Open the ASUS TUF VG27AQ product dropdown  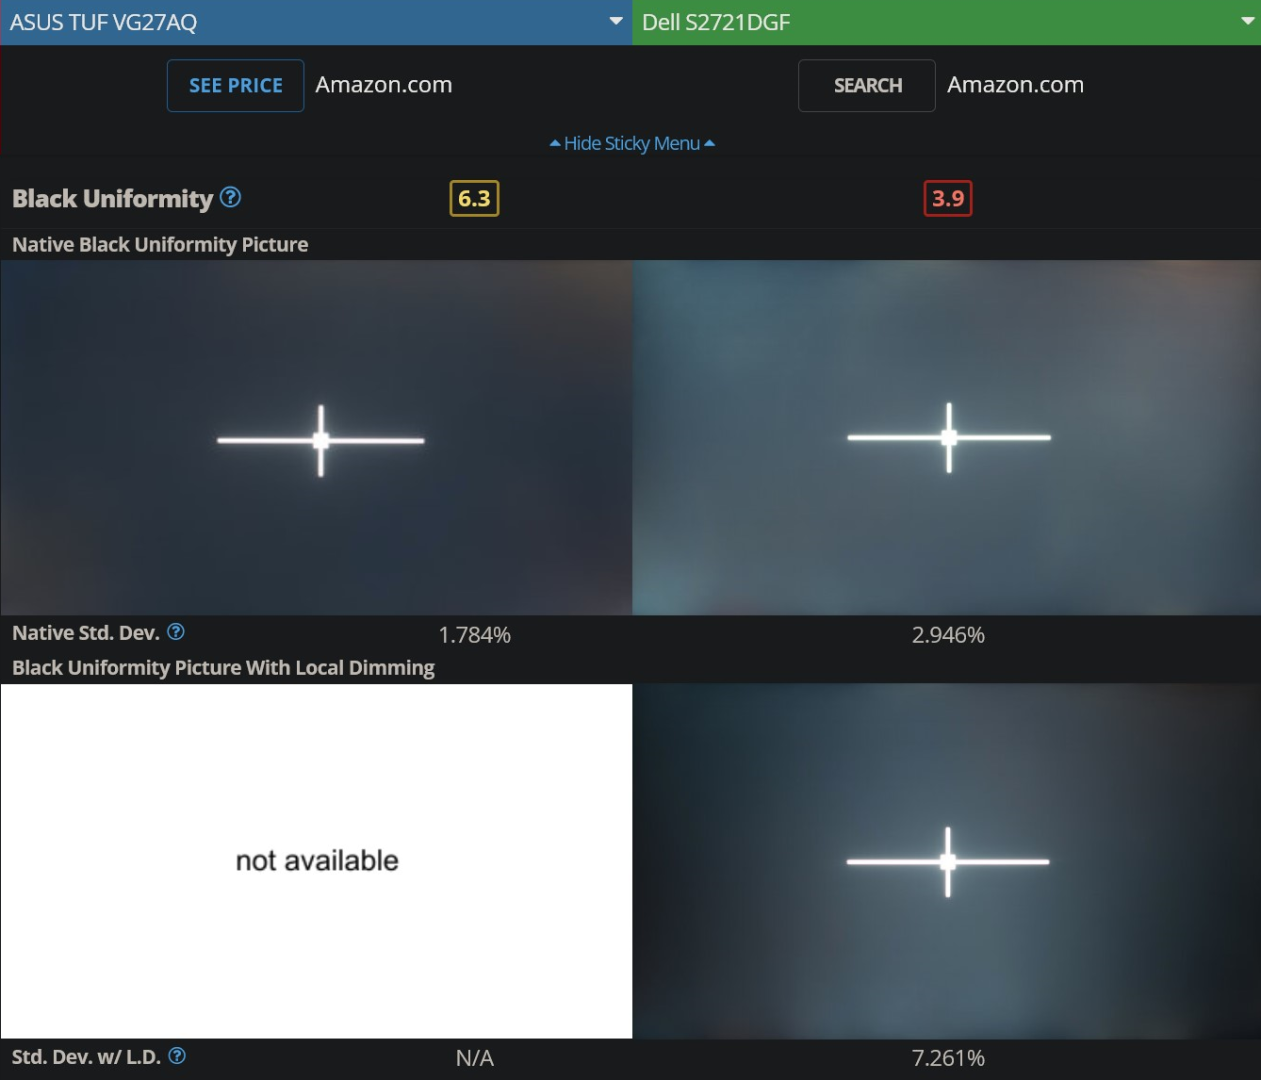tap(316, 22)
